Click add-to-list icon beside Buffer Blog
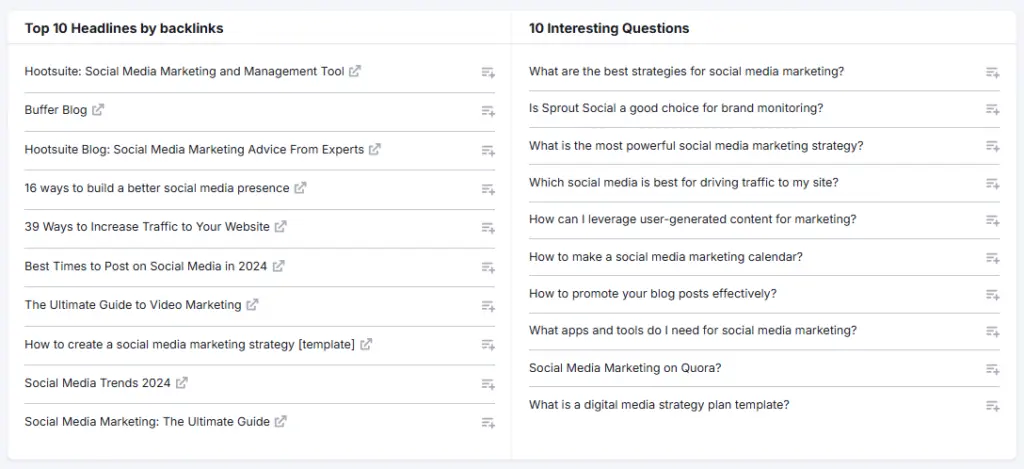Viewport: 1024px width, 469px height. coord(488,111)
